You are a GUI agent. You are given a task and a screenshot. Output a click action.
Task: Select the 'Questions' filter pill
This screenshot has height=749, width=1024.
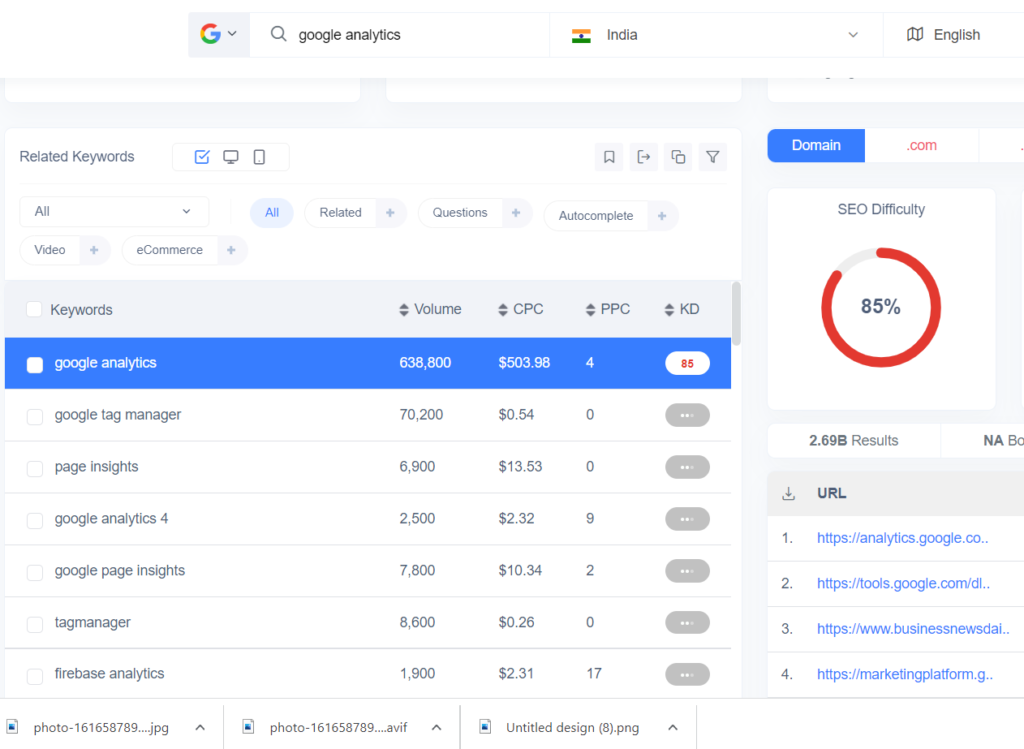pos(460,213)
